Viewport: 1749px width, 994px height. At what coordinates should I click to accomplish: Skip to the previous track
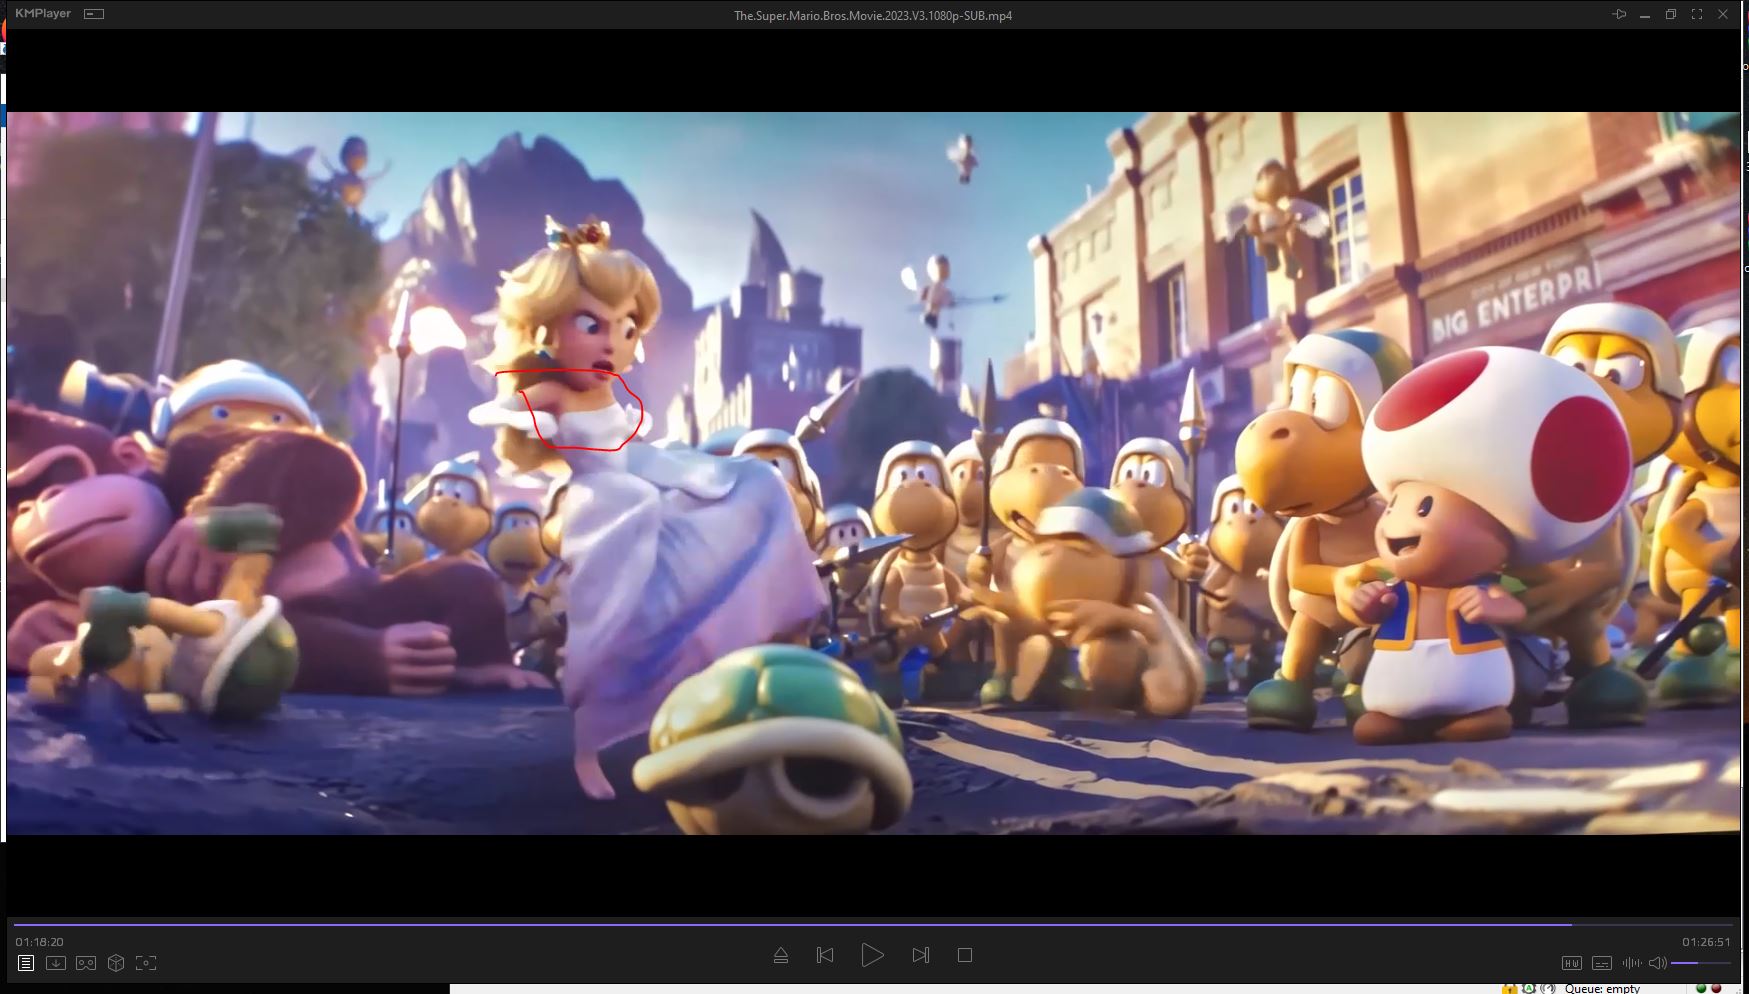coord(825,955)
